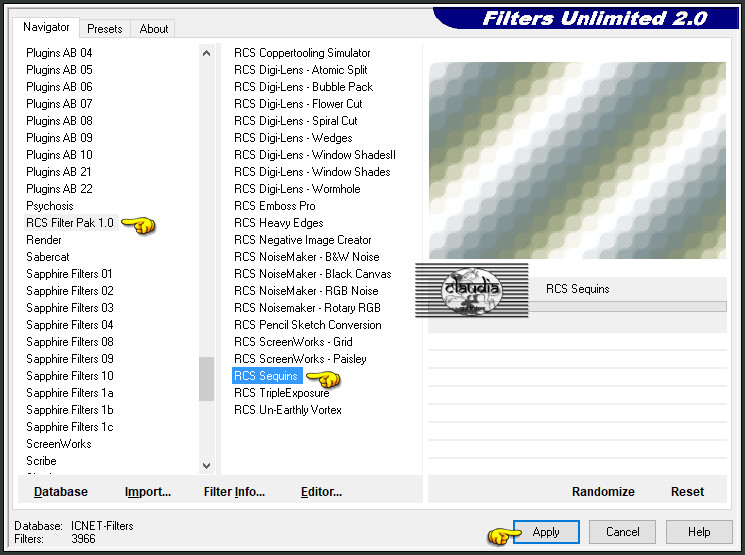
Task: Select RCS Filter Pak 1.0 category
Action: click(x=70, y=223)
